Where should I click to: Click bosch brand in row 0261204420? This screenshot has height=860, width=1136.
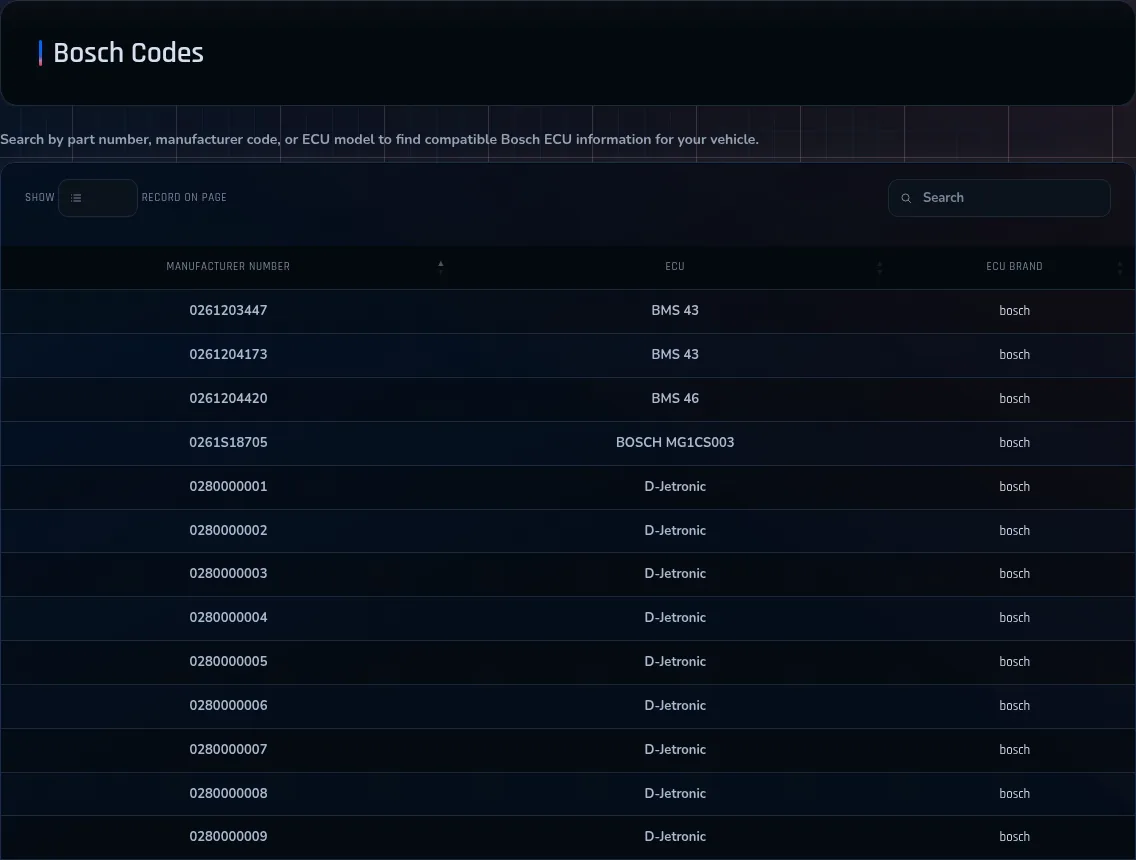(1014, 398)
